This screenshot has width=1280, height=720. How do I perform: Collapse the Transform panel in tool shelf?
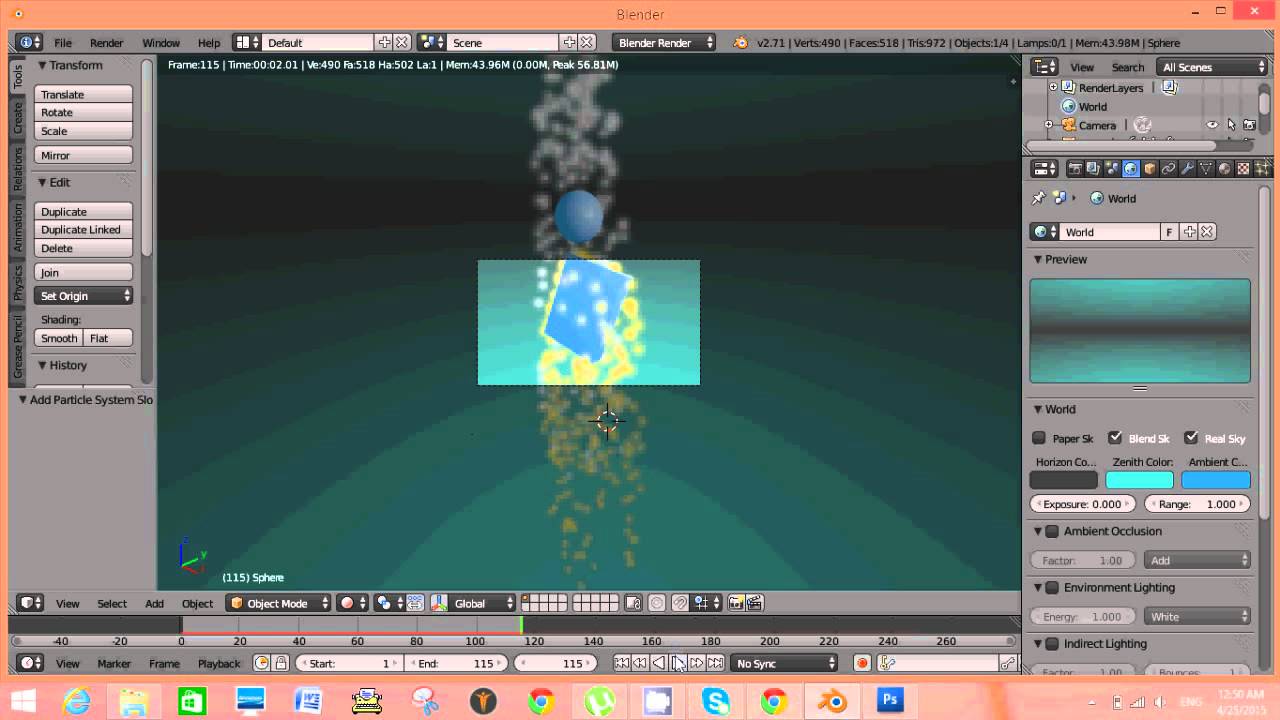pyautogui.click(x=43, y=65)
